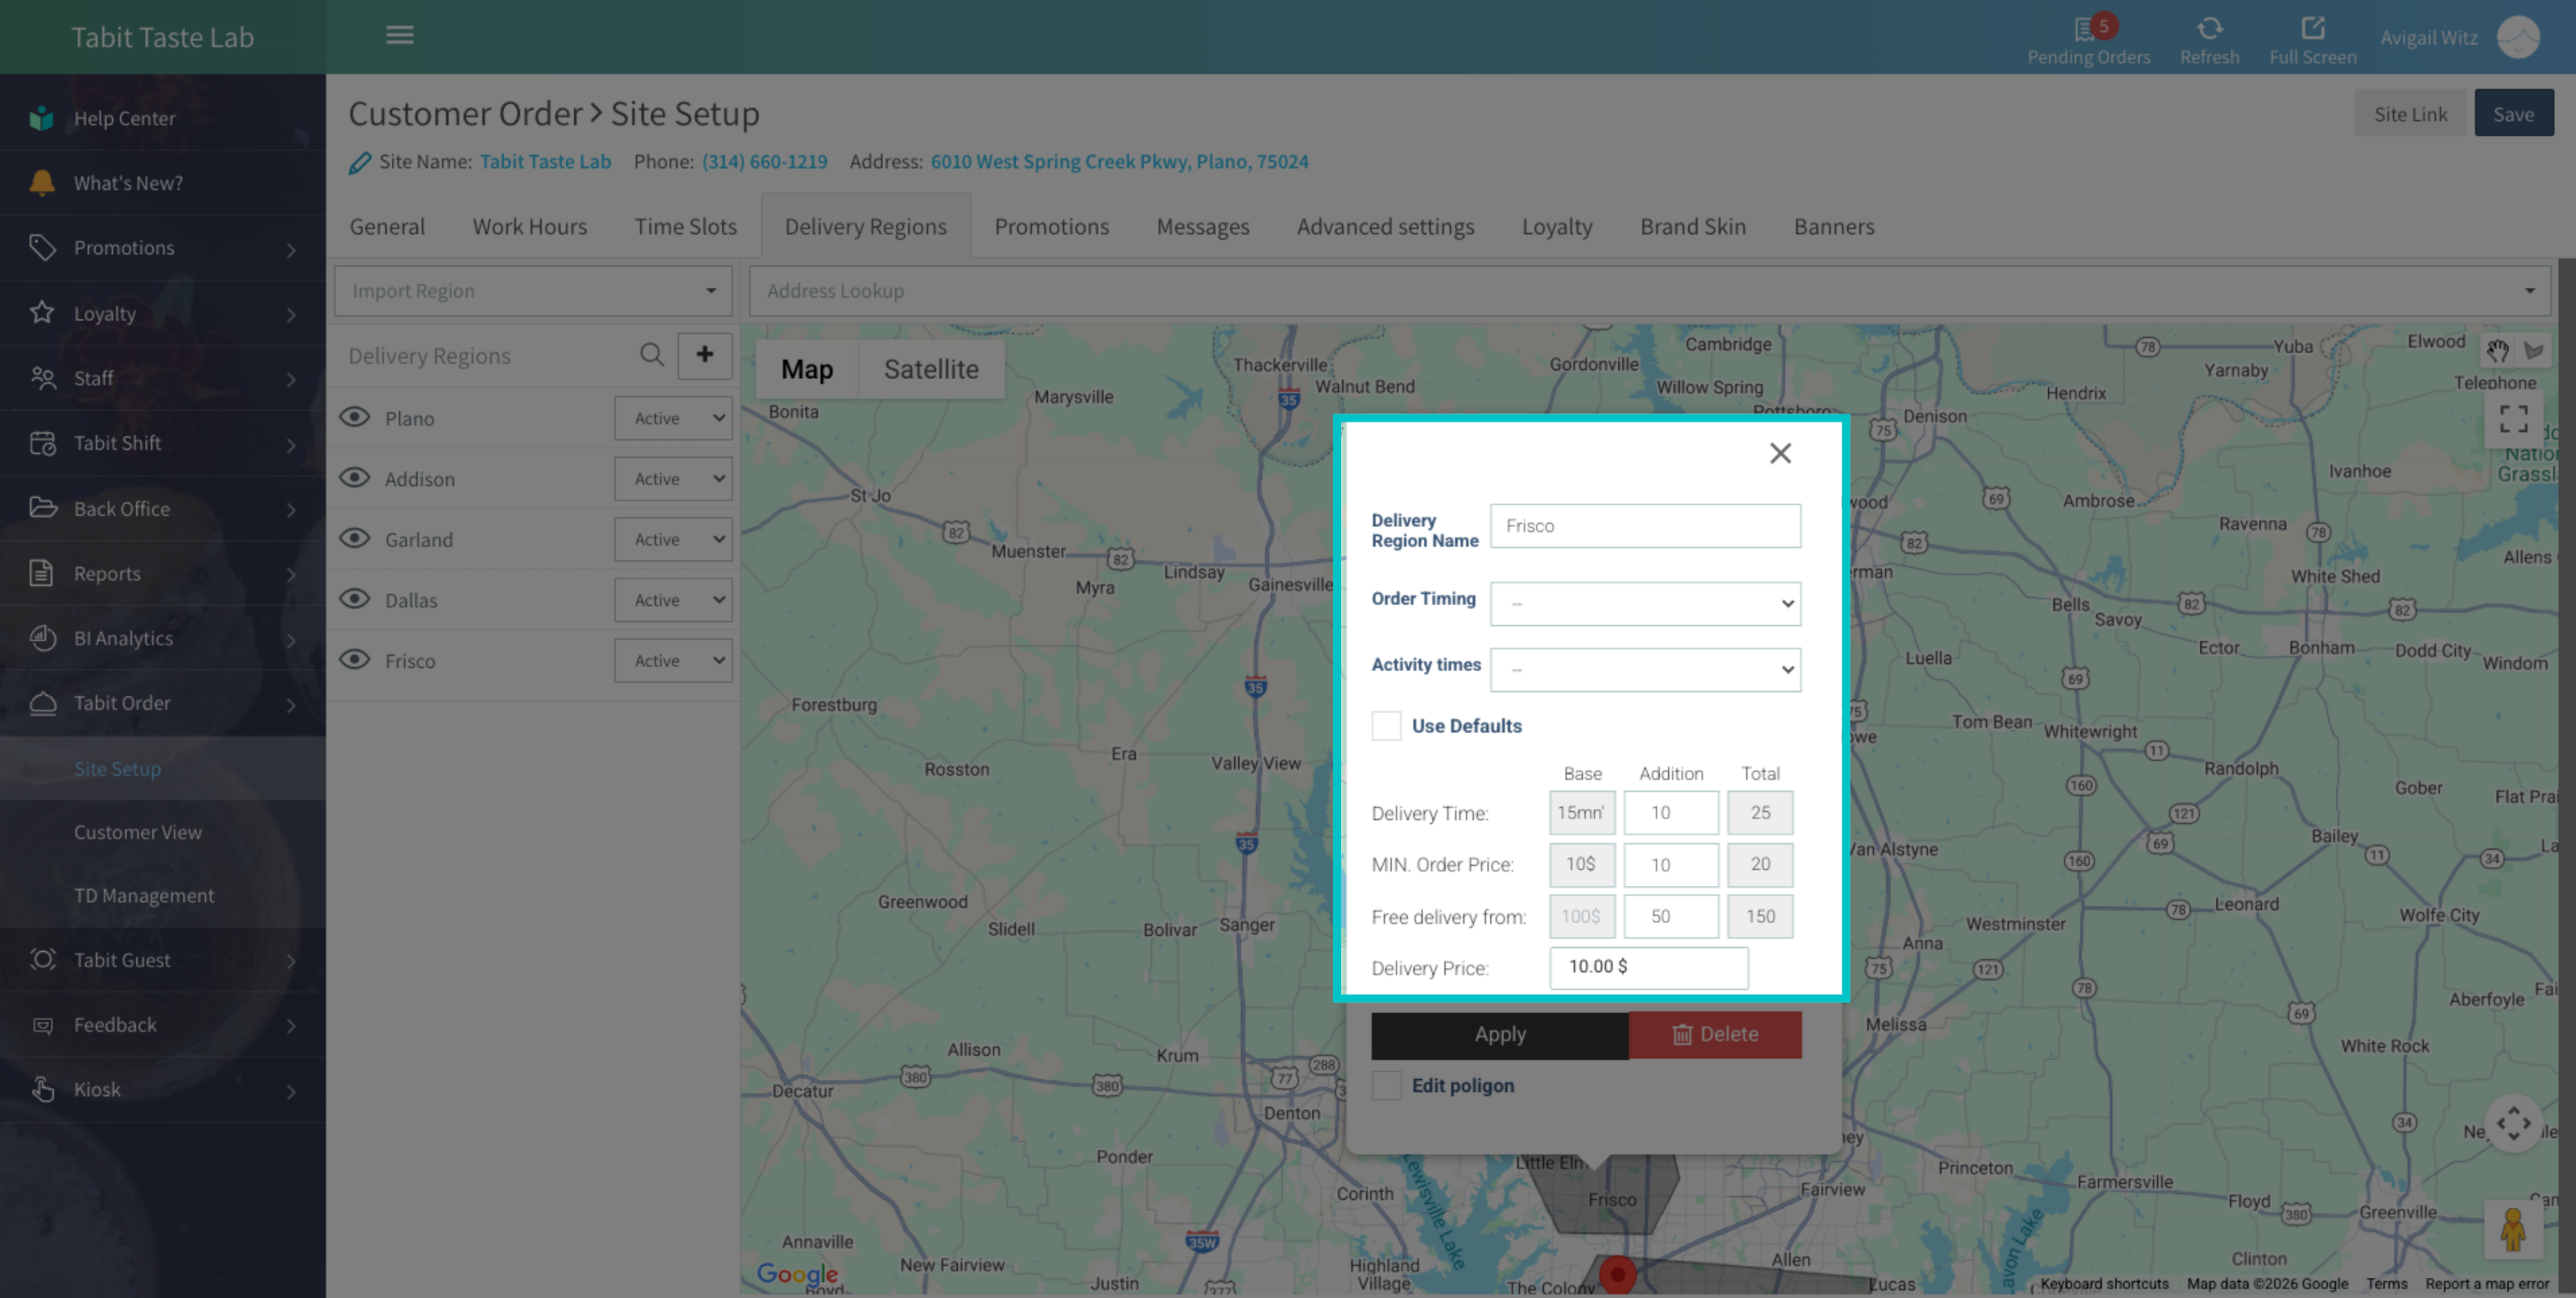Change Addison status dropdown

tap(673, 479)
